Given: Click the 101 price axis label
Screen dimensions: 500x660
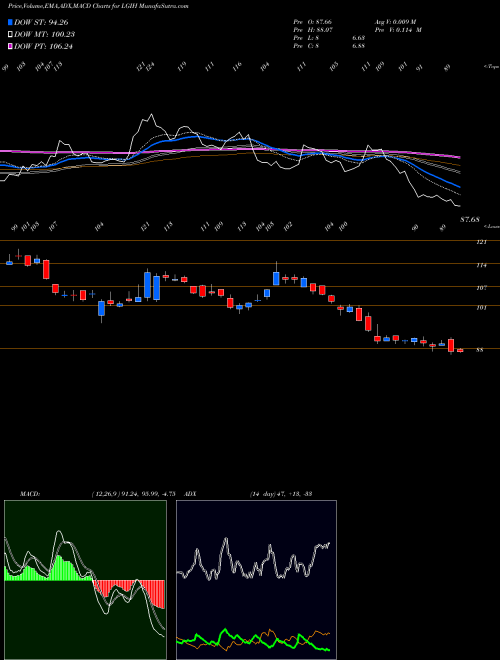Looking at the screenshot, I should (x=481, y=308).
